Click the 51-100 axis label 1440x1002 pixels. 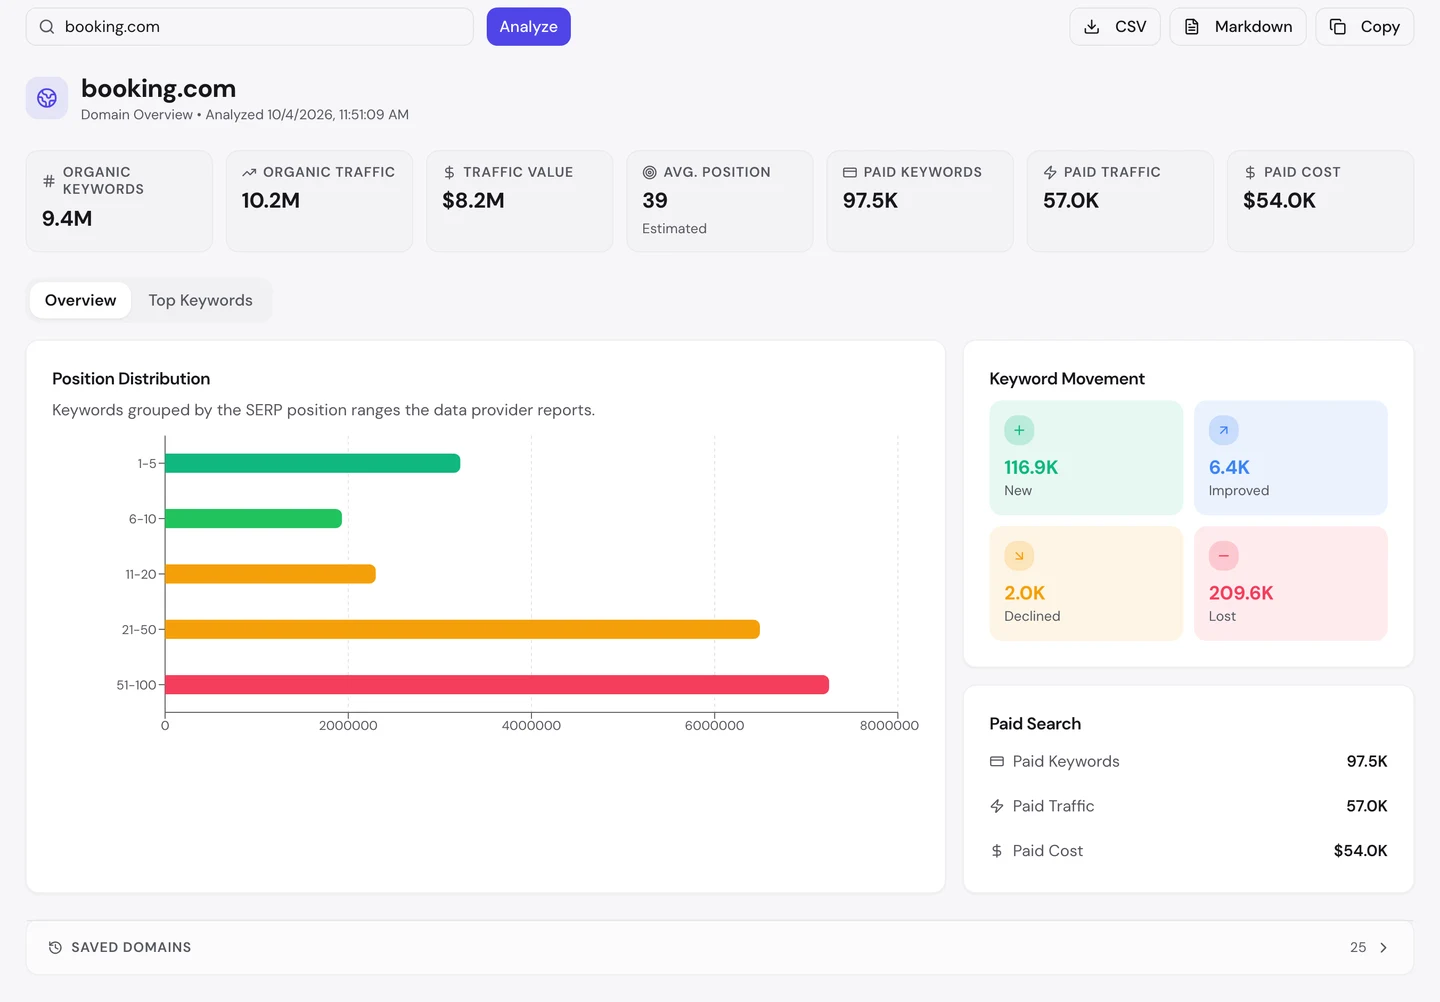(136, 685)
